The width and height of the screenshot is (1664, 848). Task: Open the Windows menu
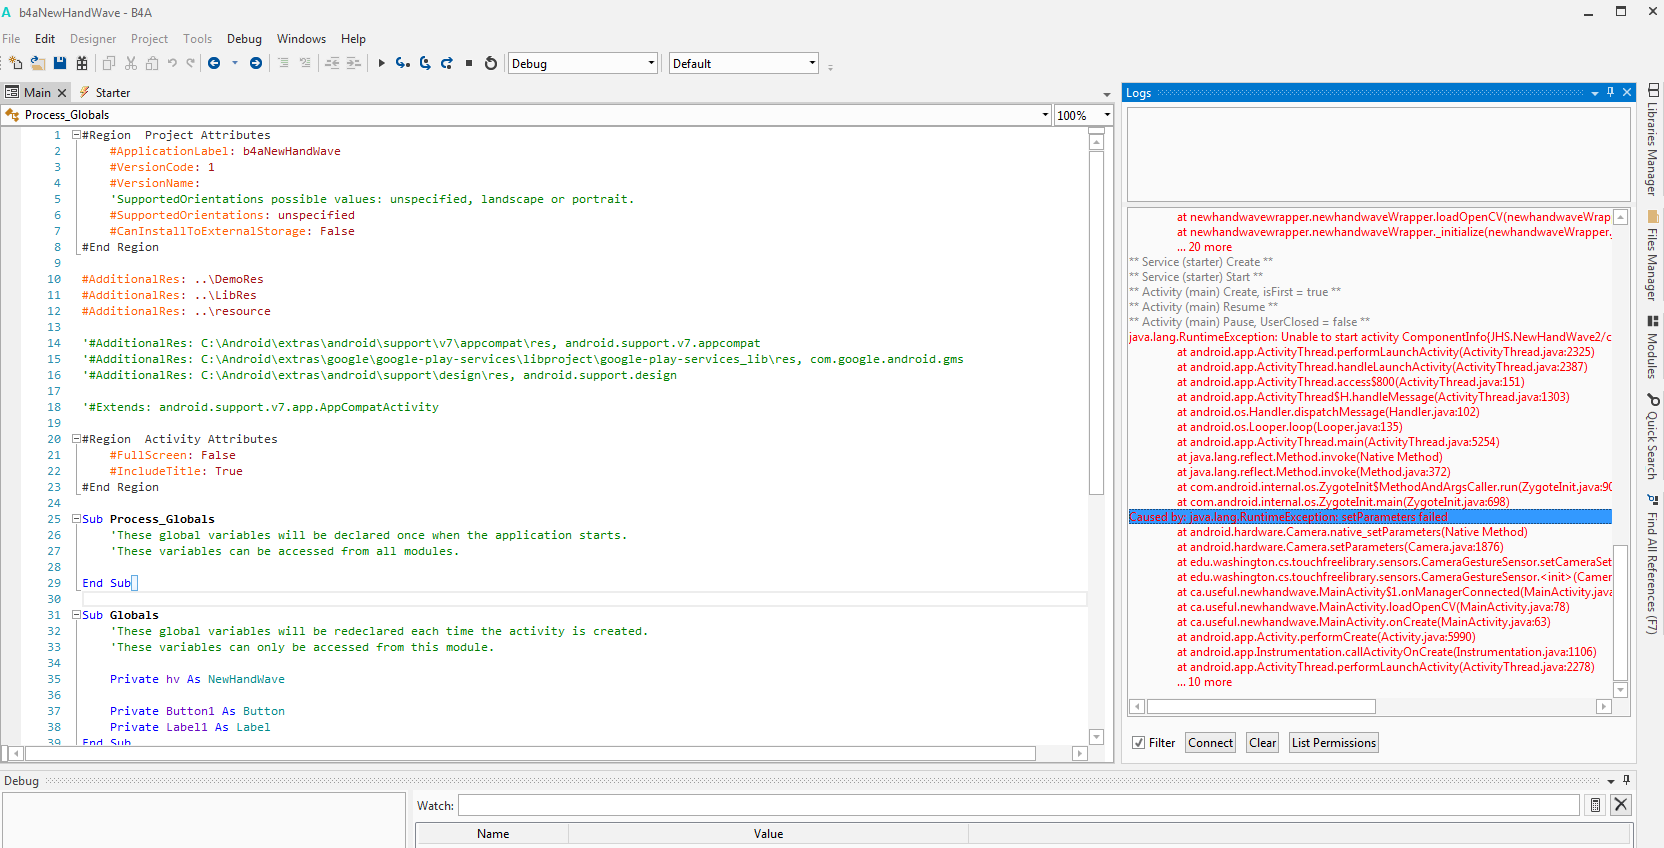pyautogui.click(x=301, y=39)
